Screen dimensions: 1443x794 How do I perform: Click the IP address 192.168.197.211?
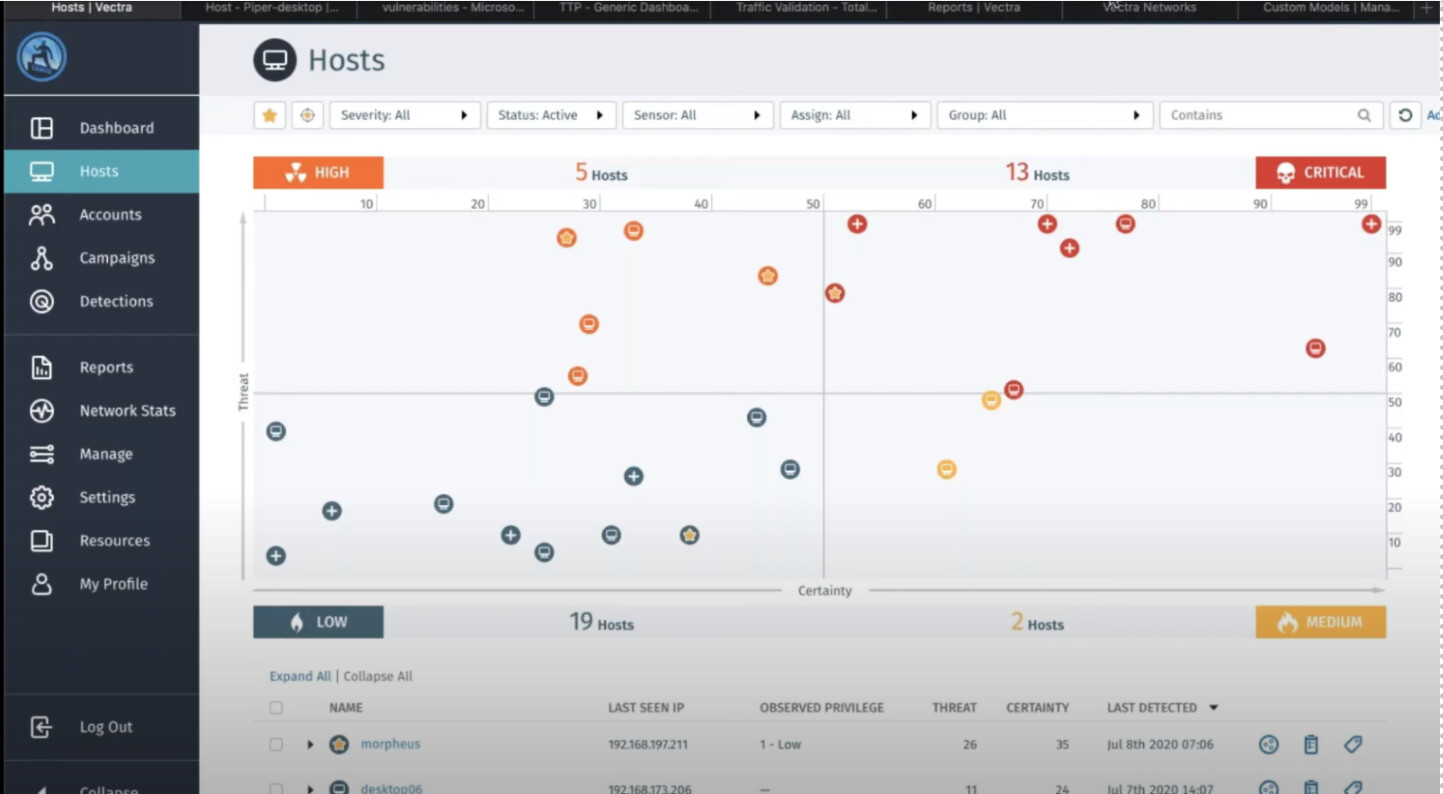click(648, 745)
